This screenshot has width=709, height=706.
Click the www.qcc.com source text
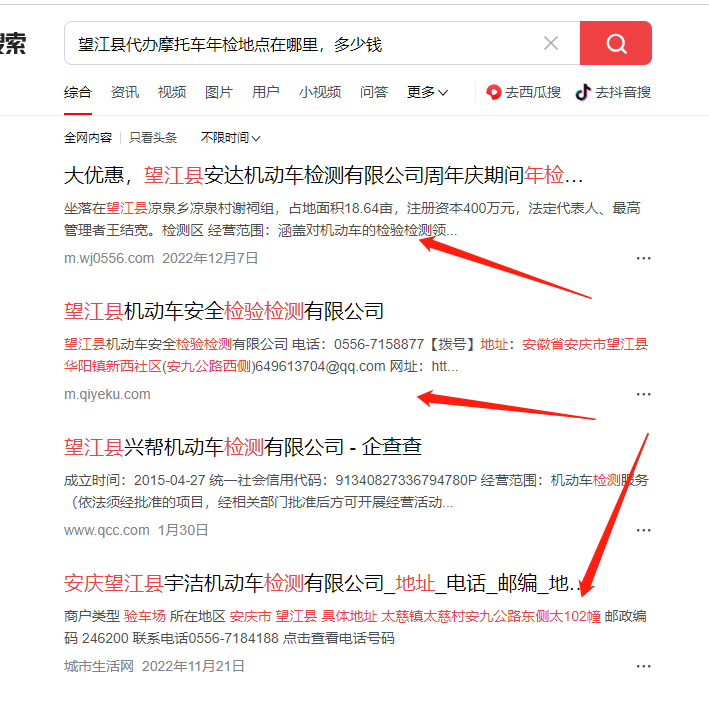pyautogui.click(x=107, y=530)
